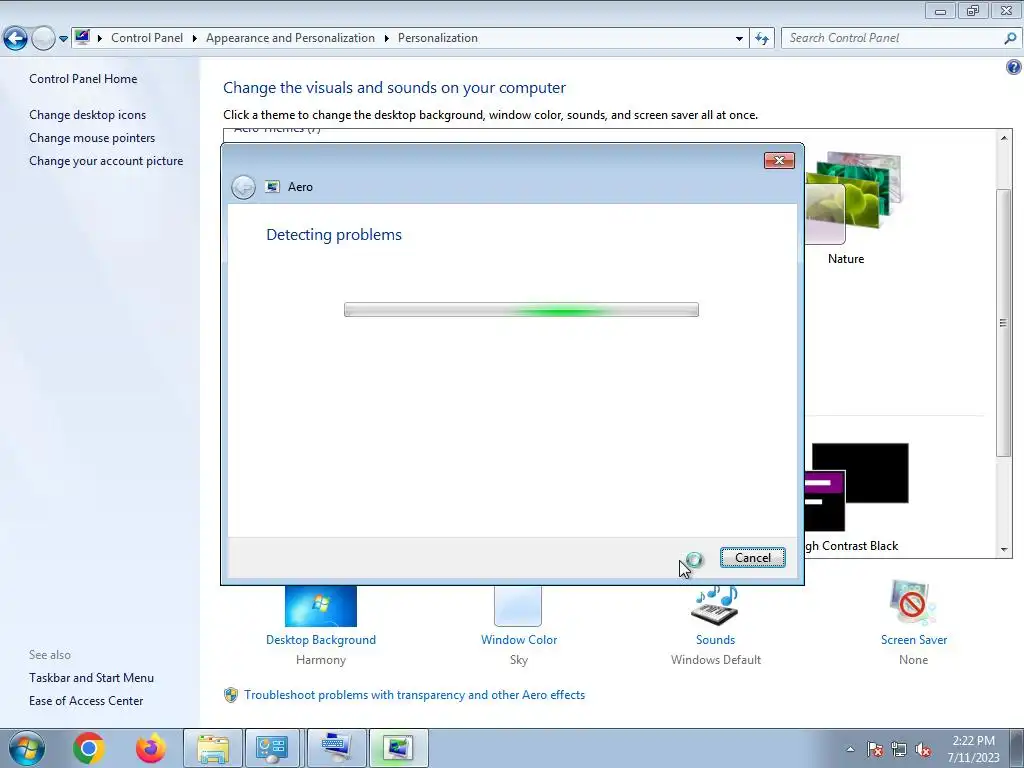Screen dimensions: 1024x768
Task: Switch to the keyboard-and-monitor taskbar app
Action: pos(336,748)
